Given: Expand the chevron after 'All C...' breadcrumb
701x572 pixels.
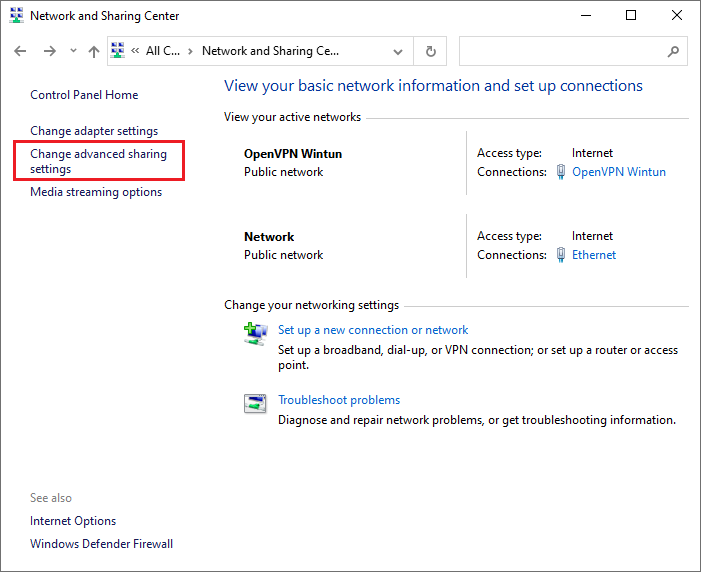Looking at the screenshot, I should point(190,51).
